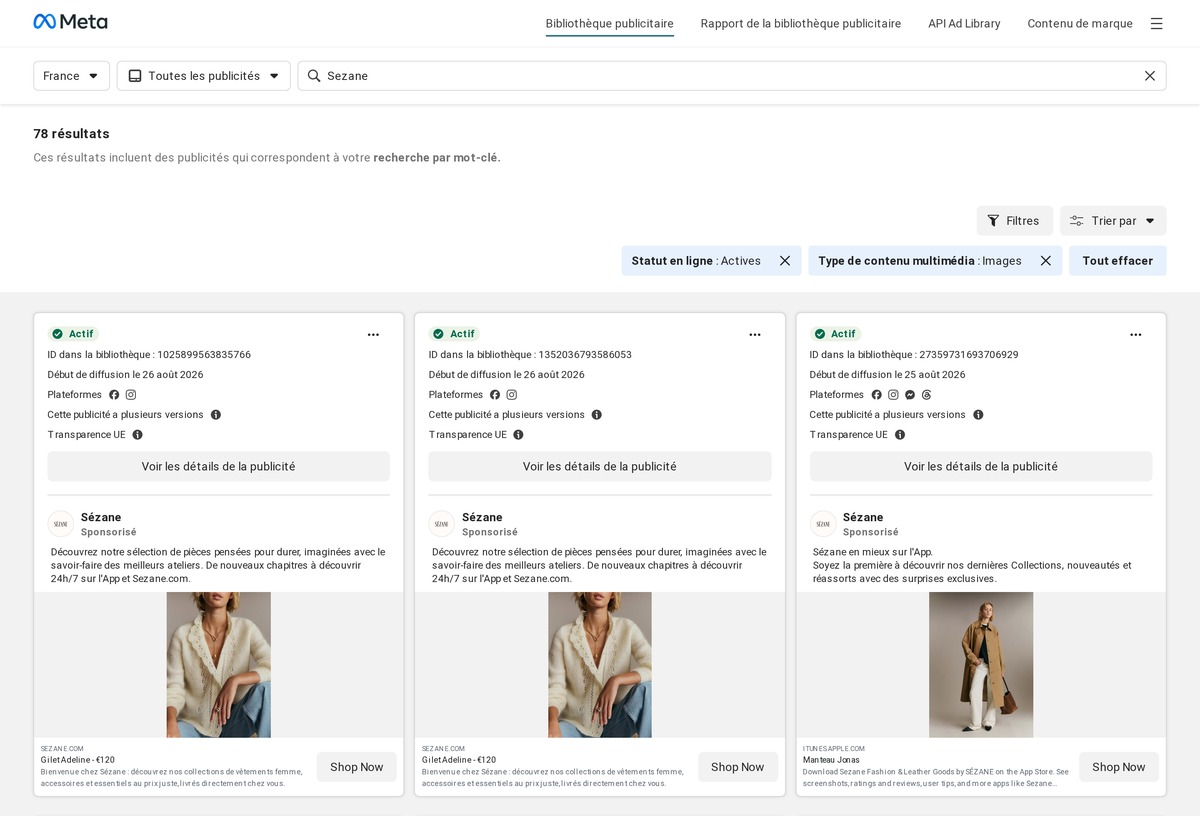Click the '78 résultats' heading
This screenshot has width=1200, height=816.
click(71, 134)
